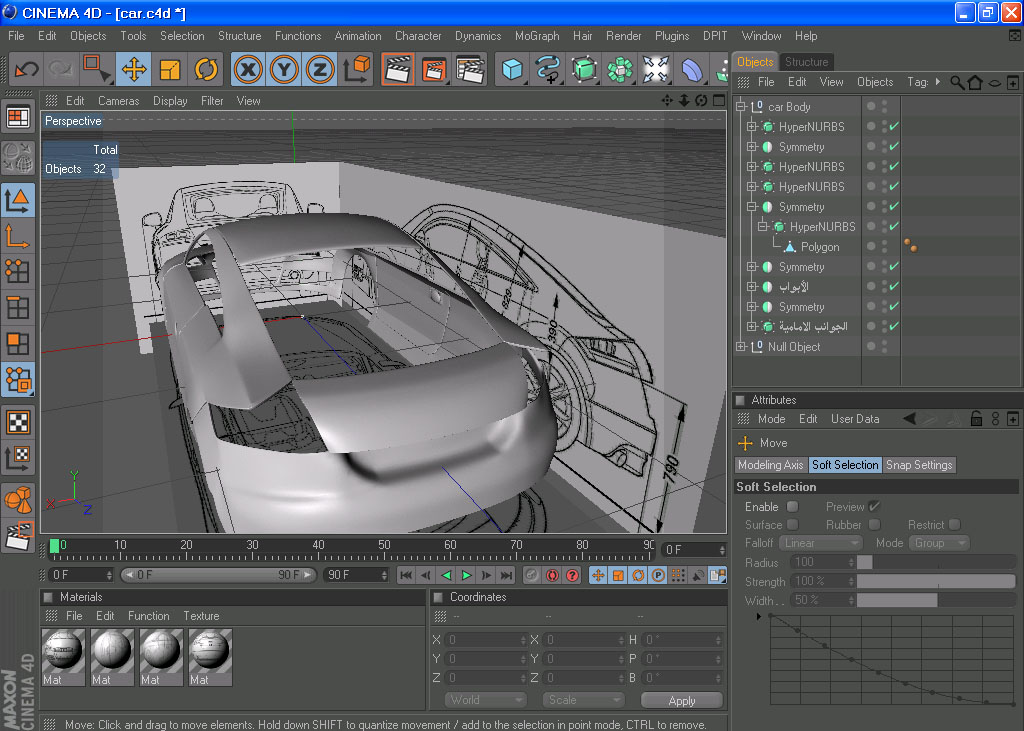Image resolution: width=1024 pixels, height=731 pixels.
Task: Select the first Mat material thumbnail
Action: (x=63, y=657)
